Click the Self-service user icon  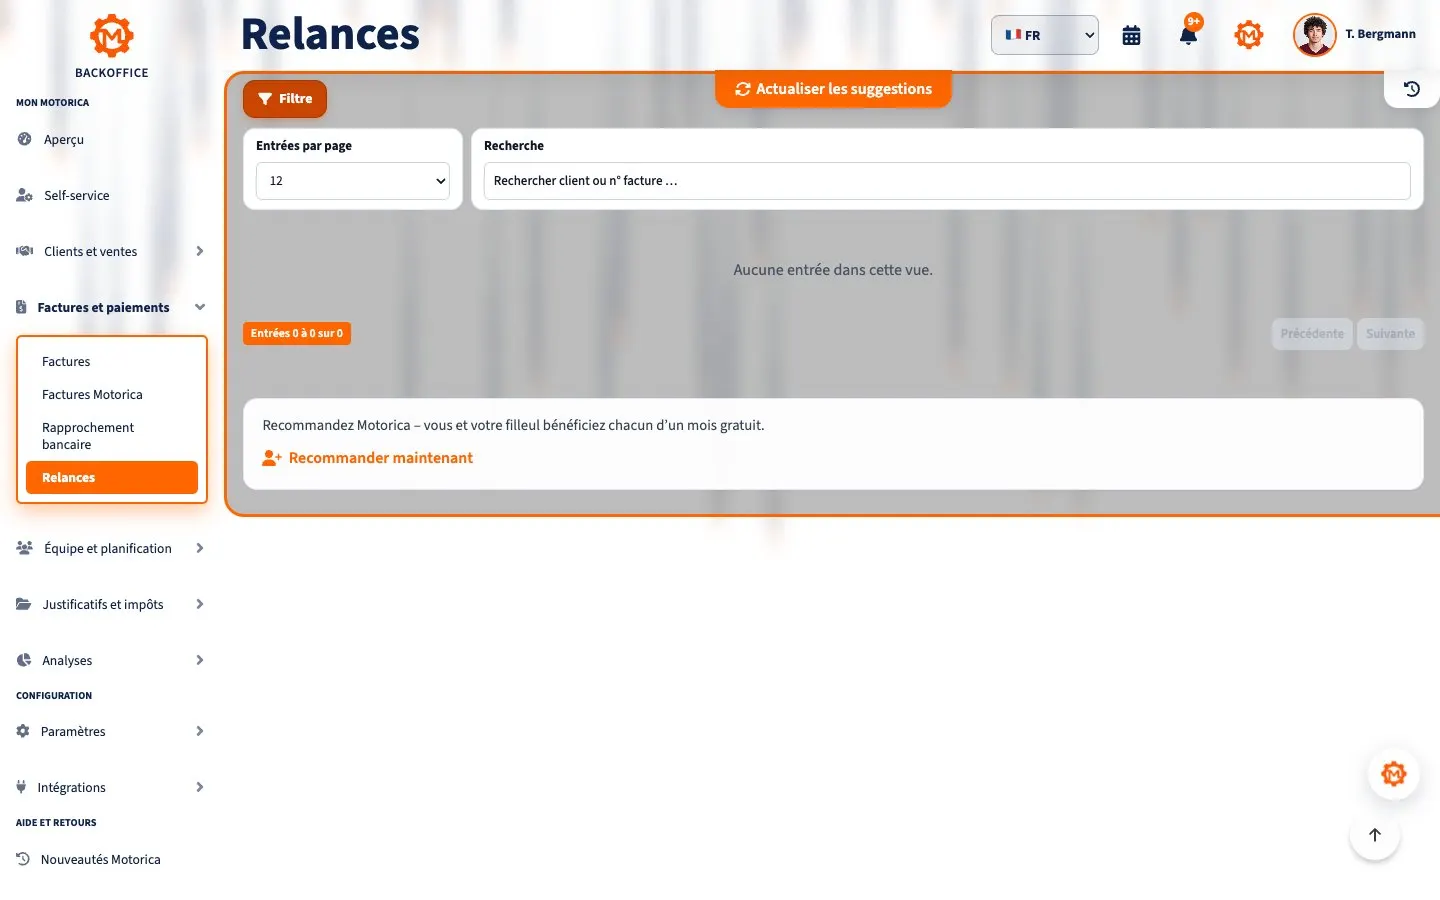(24, 195)
